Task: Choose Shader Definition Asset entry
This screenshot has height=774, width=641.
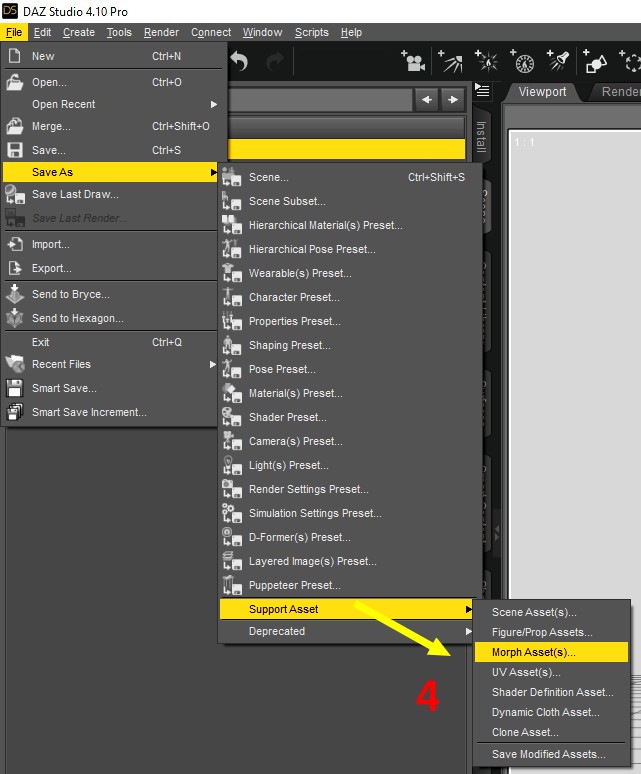Action: tap(551, 692)
